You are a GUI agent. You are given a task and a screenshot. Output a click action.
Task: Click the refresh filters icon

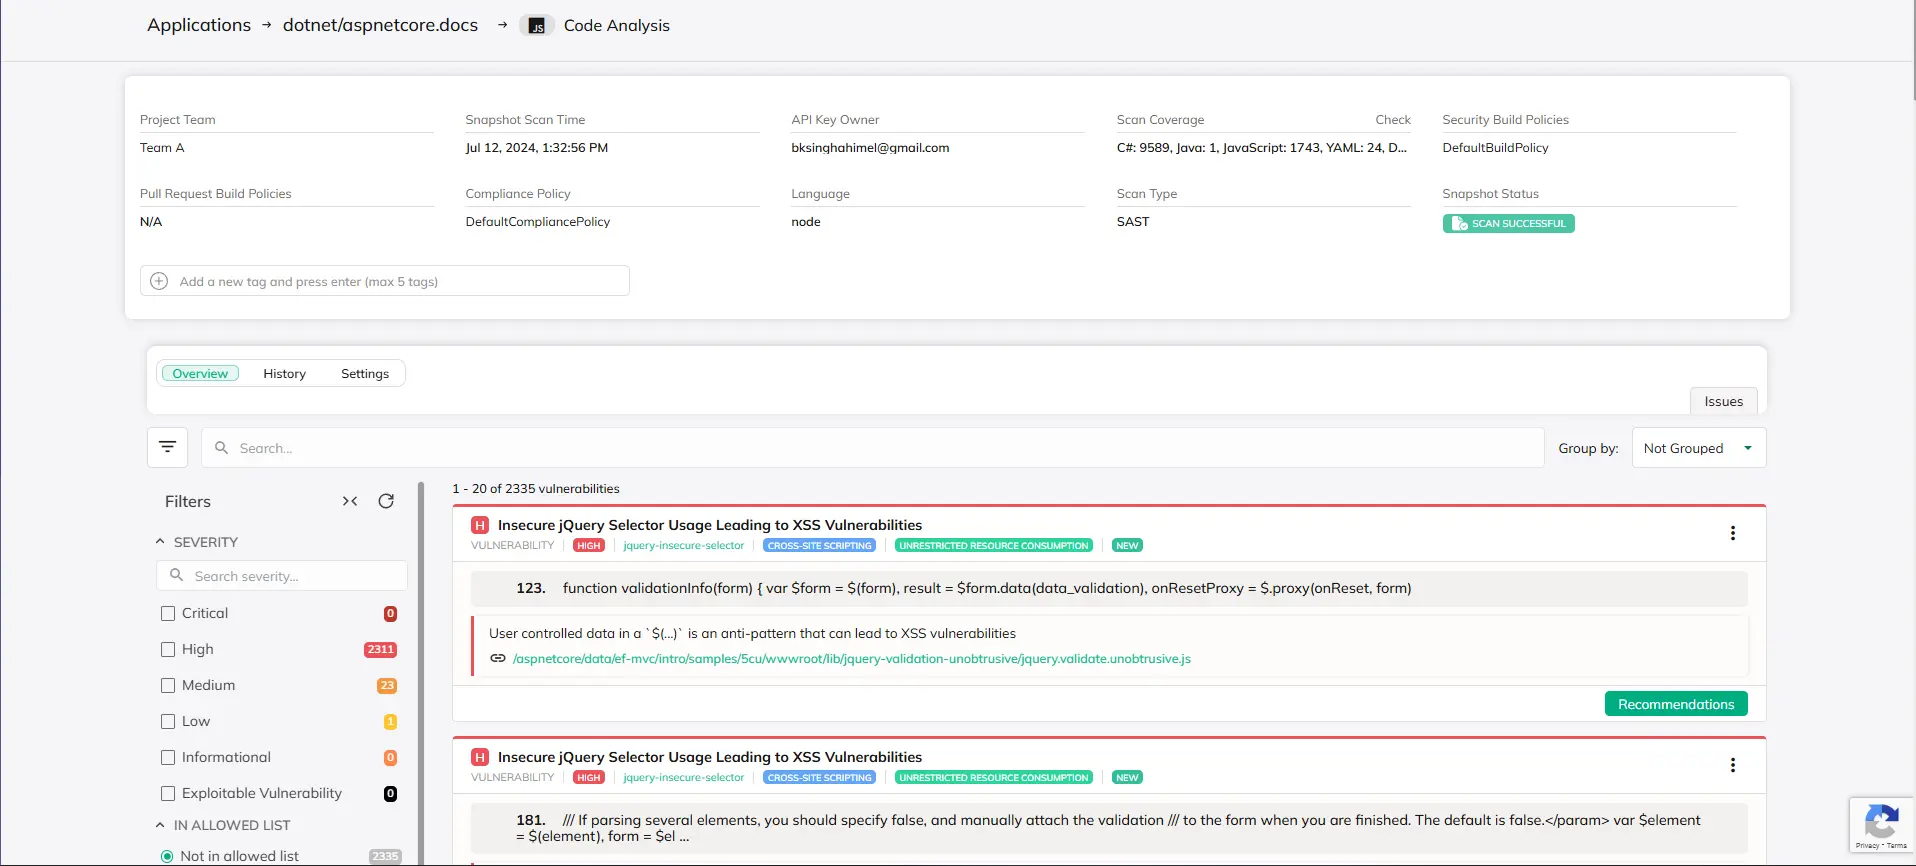point(386,501)
